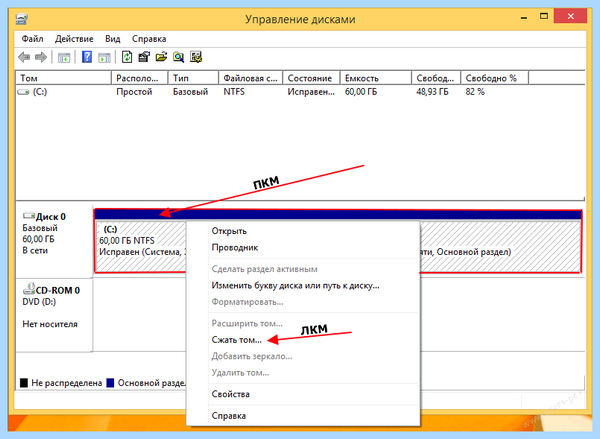The width and height of the screenshot is (600, 439).
Task: Click the Нет носителя text under CD-ROM 0
Action: 50,324
